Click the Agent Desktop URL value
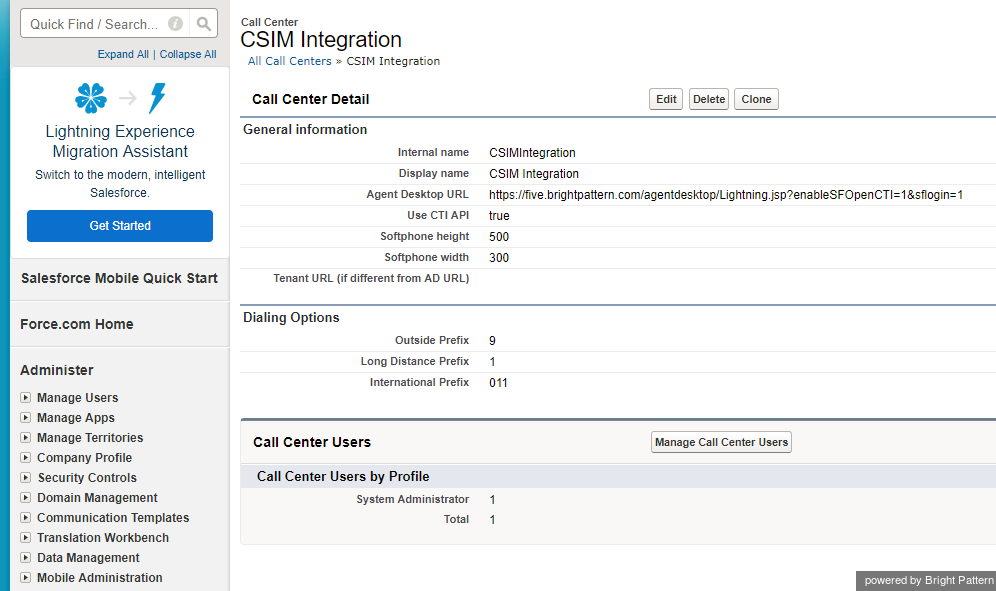This screenshot has width=996, height=591. [726, 195]
